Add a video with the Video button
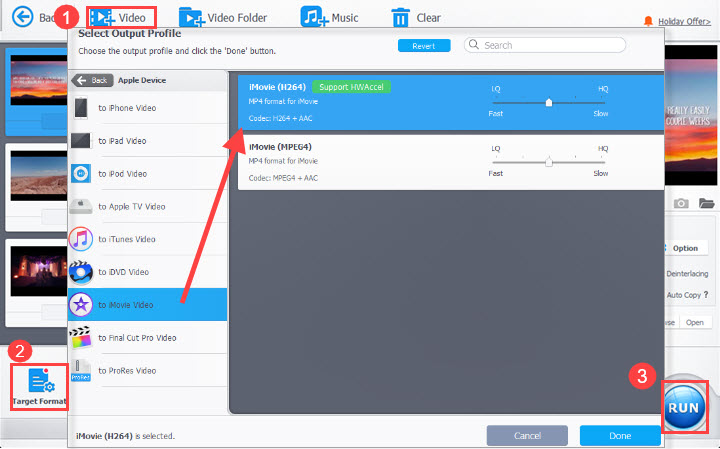The image size is (720, 449). point(121,17)
